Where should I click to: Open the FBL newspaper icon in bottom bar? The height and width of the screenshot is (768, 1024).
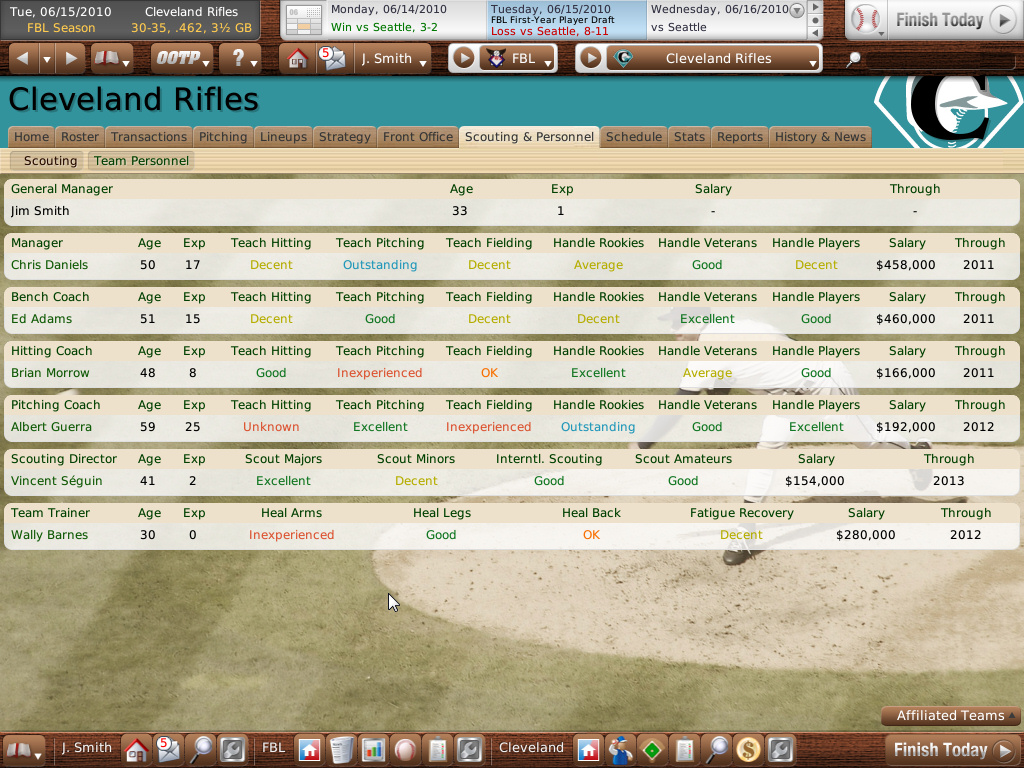point(341,749)
